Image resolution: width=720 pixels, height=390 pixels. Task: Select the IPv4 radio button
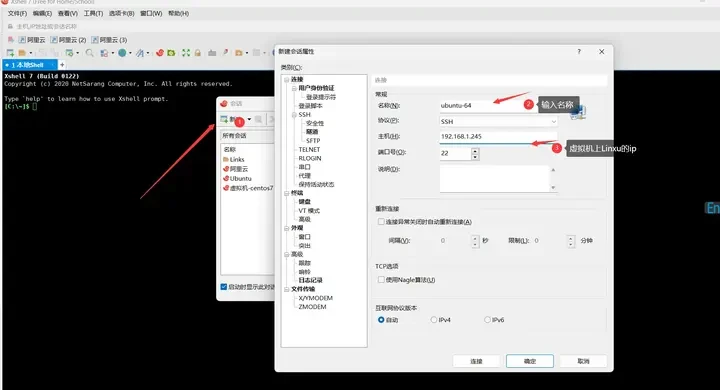(434, 320)
